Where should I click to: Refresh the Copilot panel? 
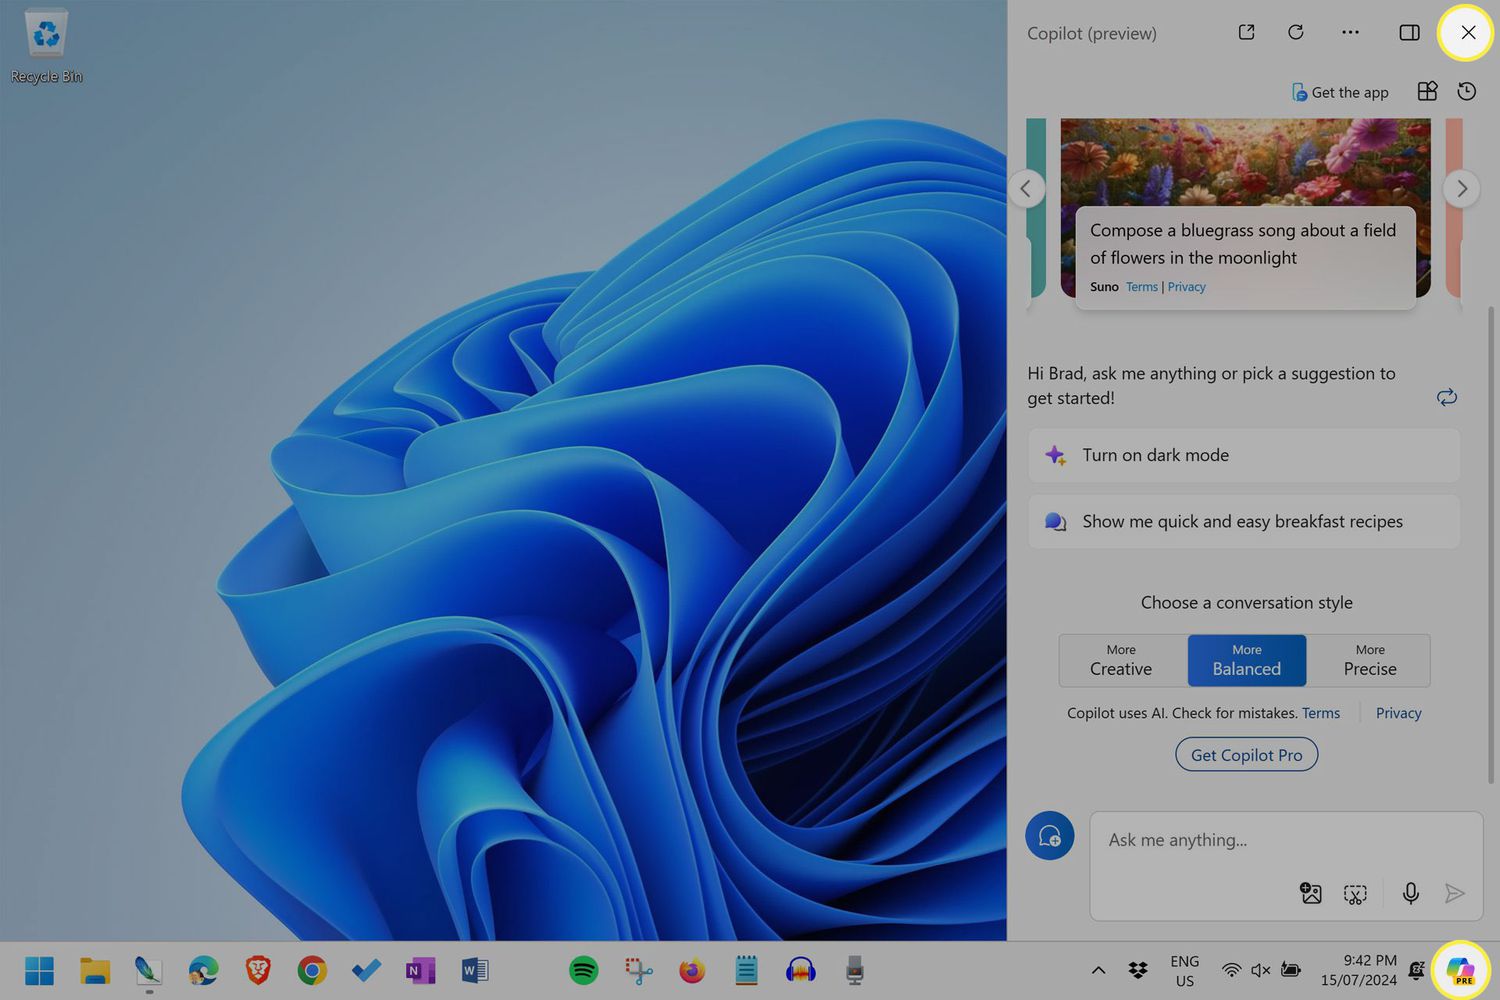tap(1296, 32)
